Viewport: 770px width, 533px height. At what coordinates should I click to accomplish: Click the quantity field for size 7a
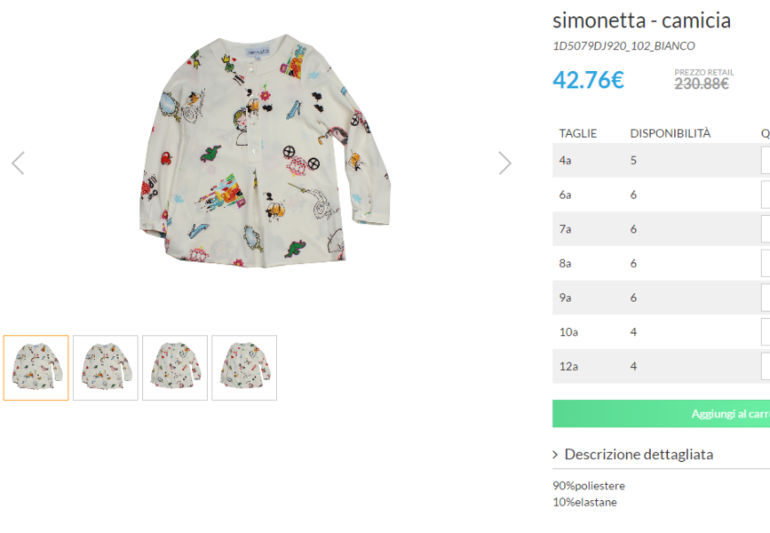tap(765, 229)
